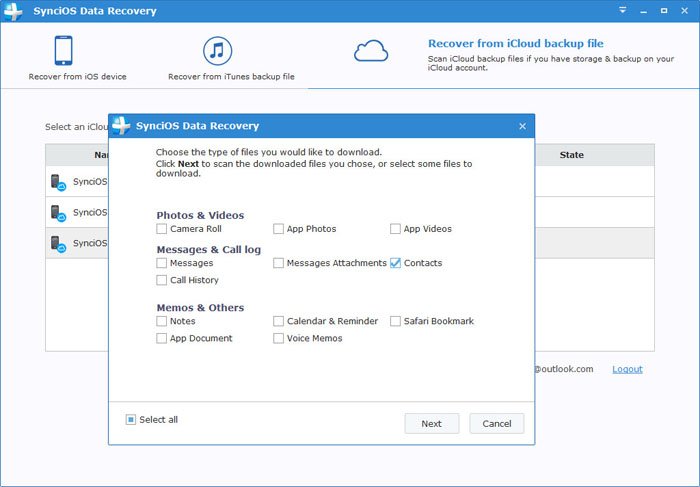Click the State column header
Screen dimensions: 700x487
(x=572, y=155)
